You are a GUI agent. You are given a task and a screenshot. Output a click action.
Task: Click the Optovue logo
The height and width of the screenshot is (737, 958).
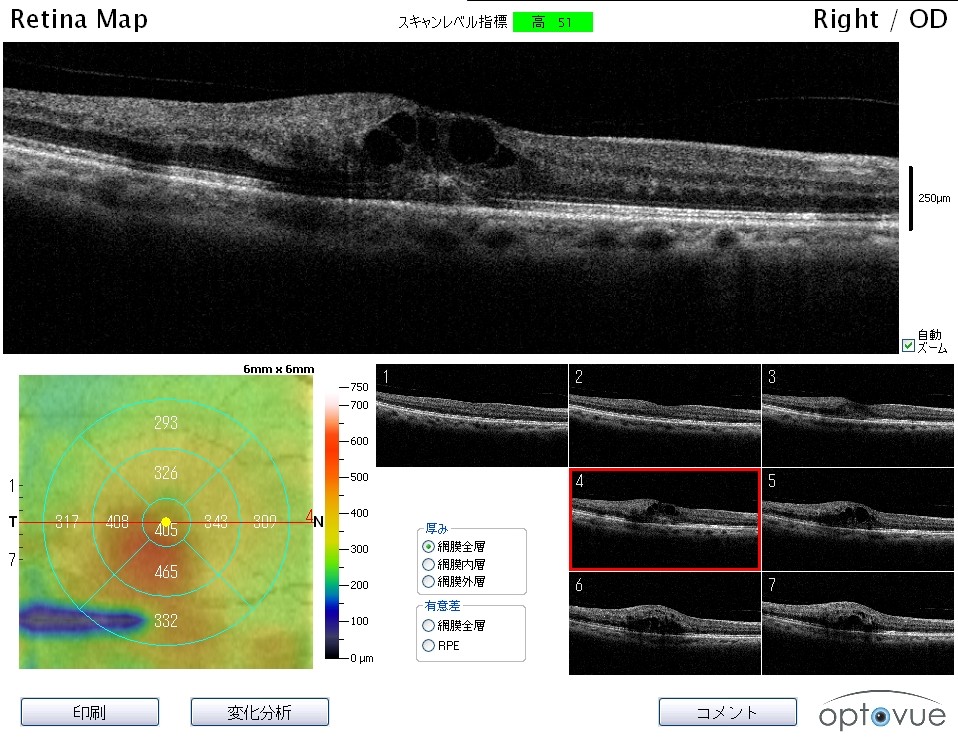coord(880,713)
